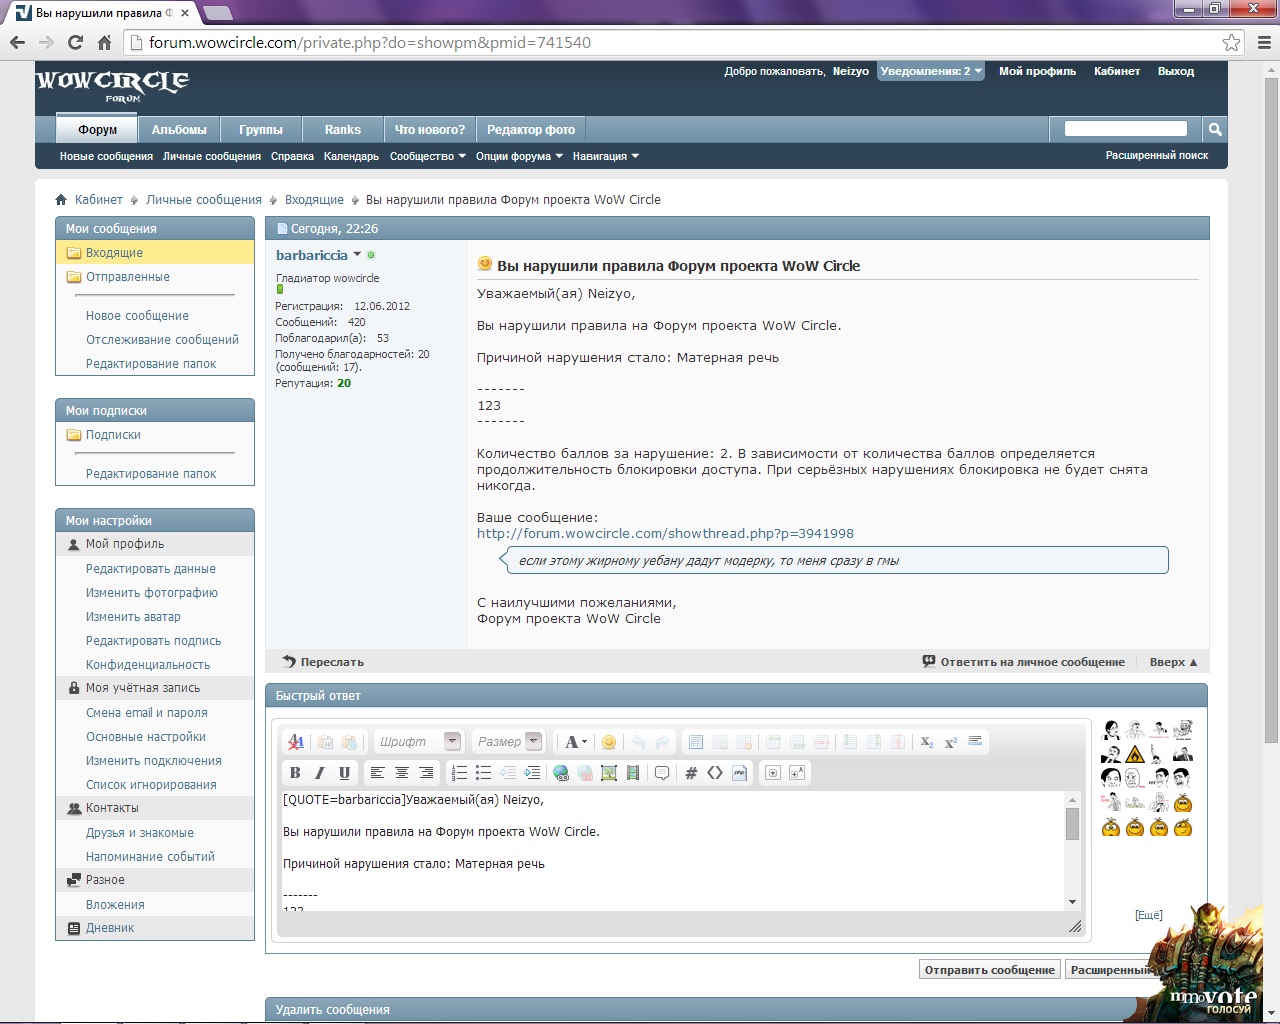Wrap selection in PHP tags
This screenshot has height=1024, width=1280.
[740, 773]
